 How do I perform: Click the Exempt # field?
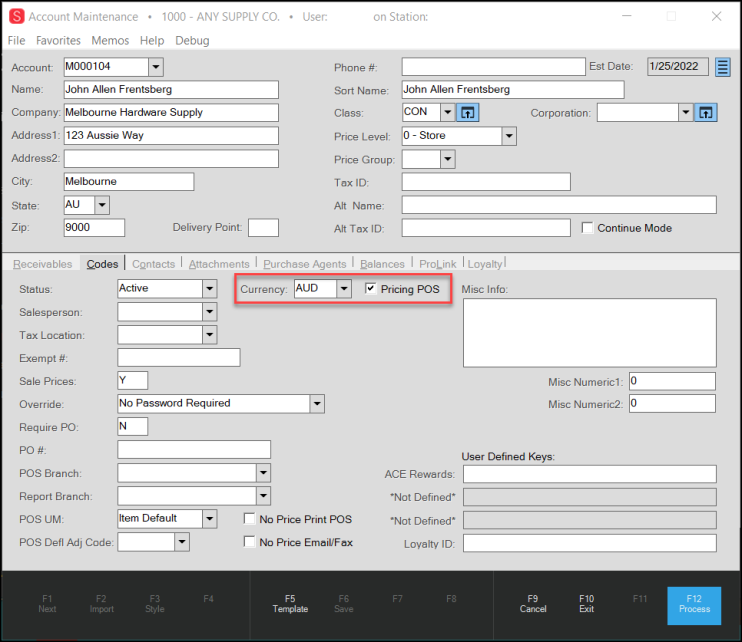point(179,358)
